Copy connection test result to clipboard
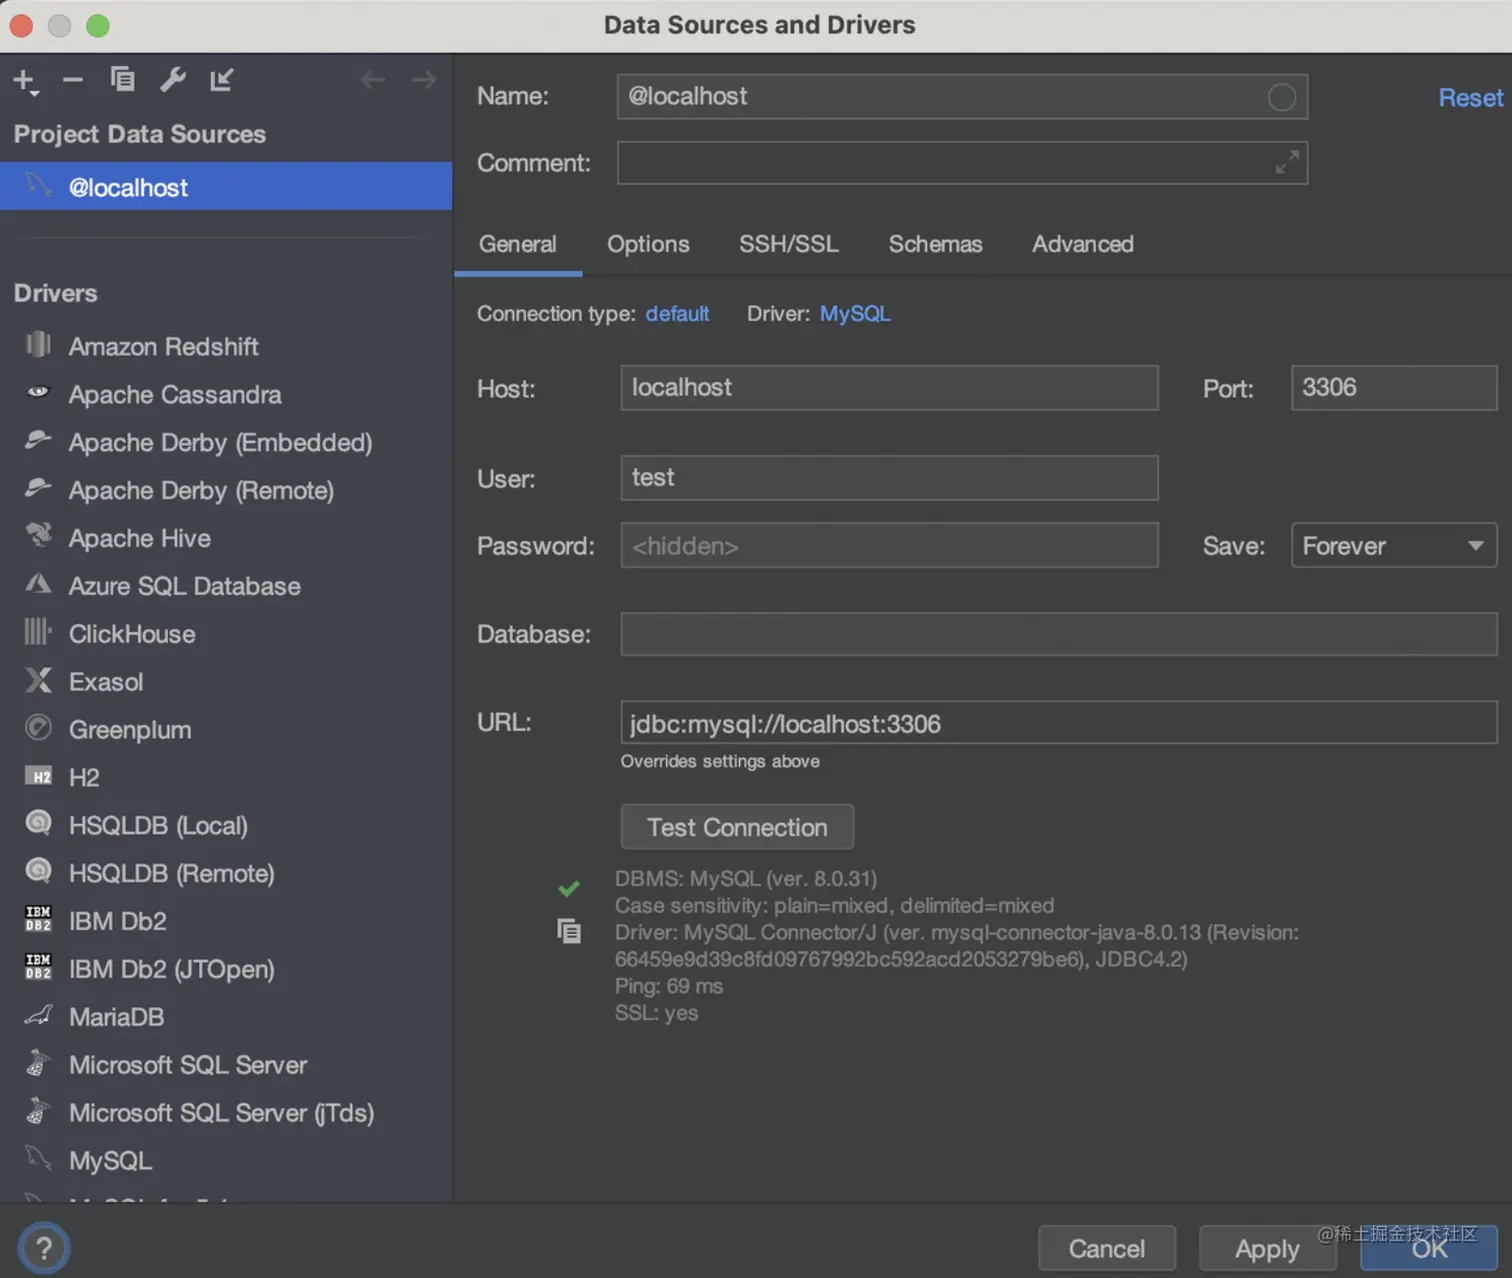The image size is (1512, 1278). tap(569, 931)
